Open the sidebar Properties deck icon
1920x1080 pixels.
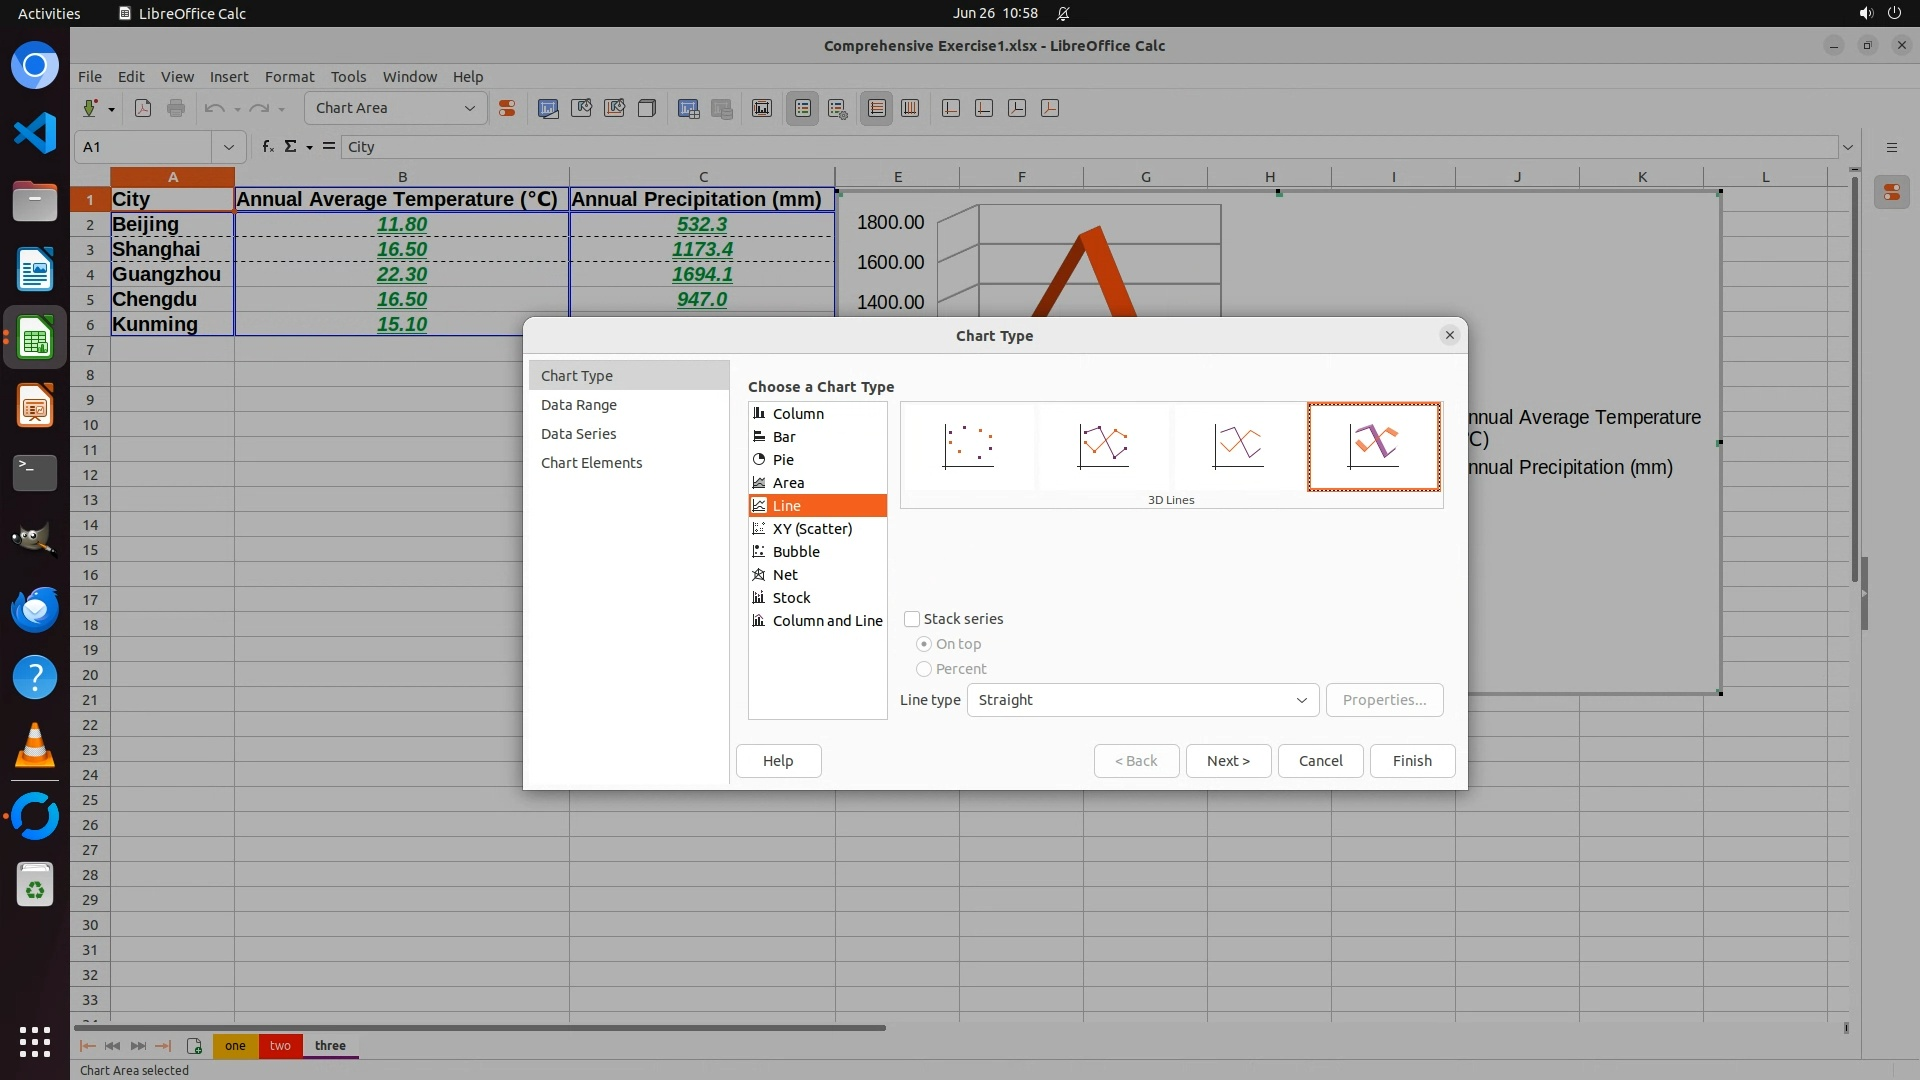point(1891,192)
